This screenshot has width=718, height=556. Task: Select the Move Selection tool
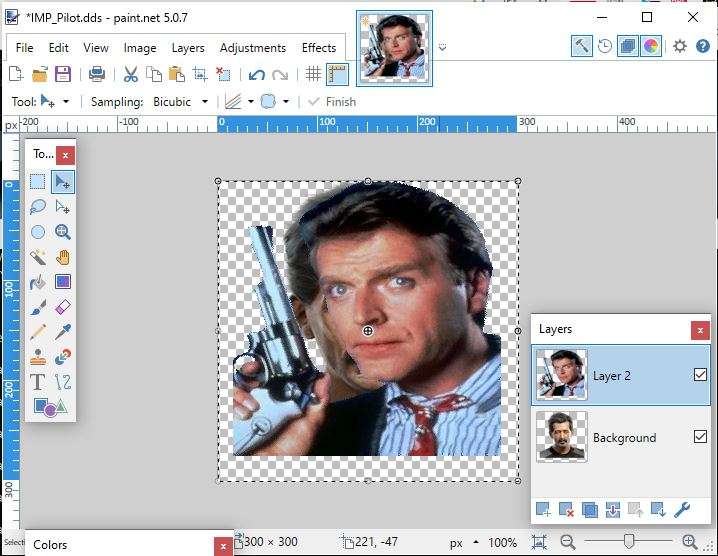click(63, 207)
